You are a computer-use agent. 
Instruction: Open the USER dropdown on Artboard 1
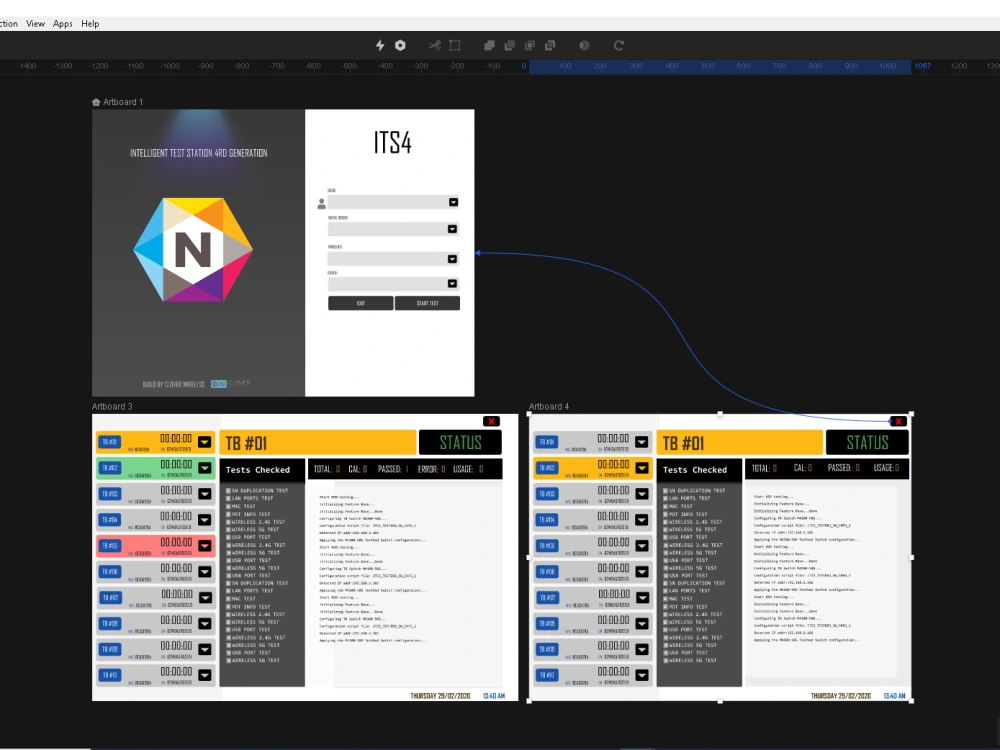click(x=453, y=202)
